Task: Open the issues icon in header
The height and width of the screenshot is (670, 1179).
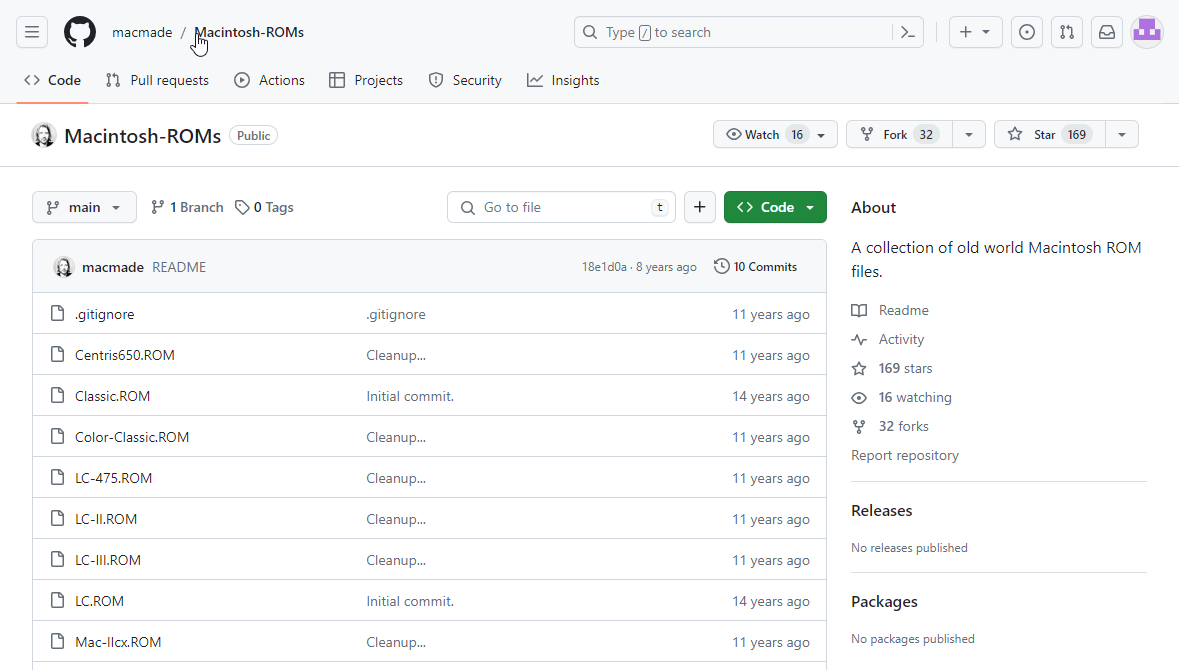Action: 1026,32
